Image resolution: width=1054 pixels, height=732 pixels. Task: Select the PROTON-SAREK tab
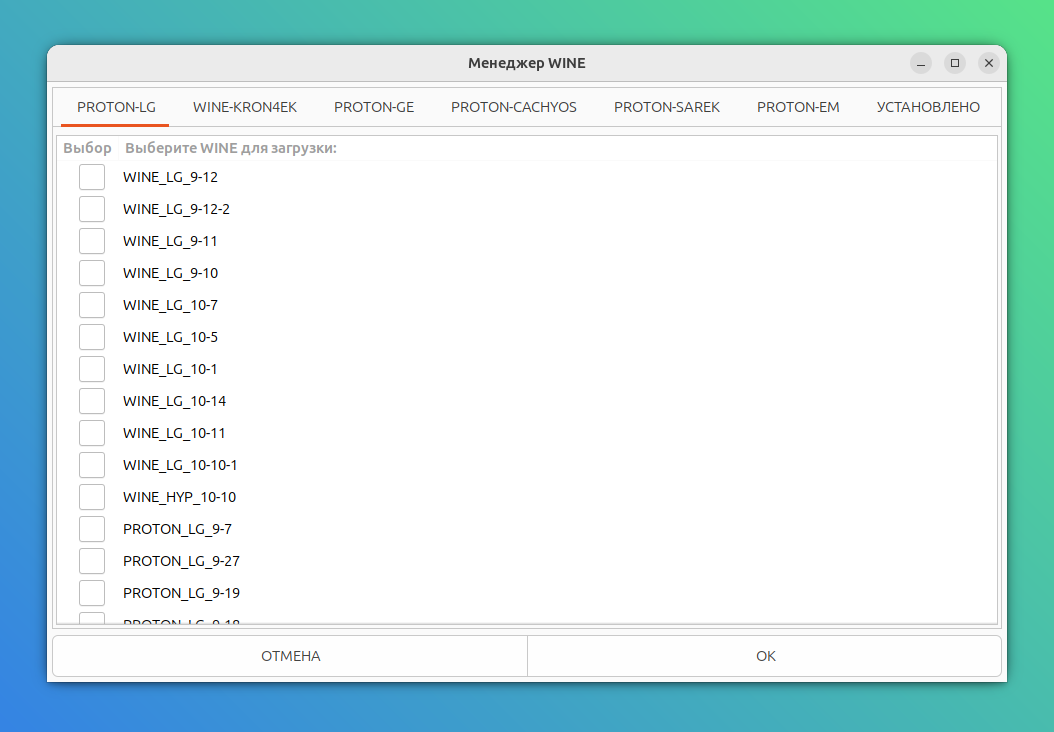click(667, 107)
